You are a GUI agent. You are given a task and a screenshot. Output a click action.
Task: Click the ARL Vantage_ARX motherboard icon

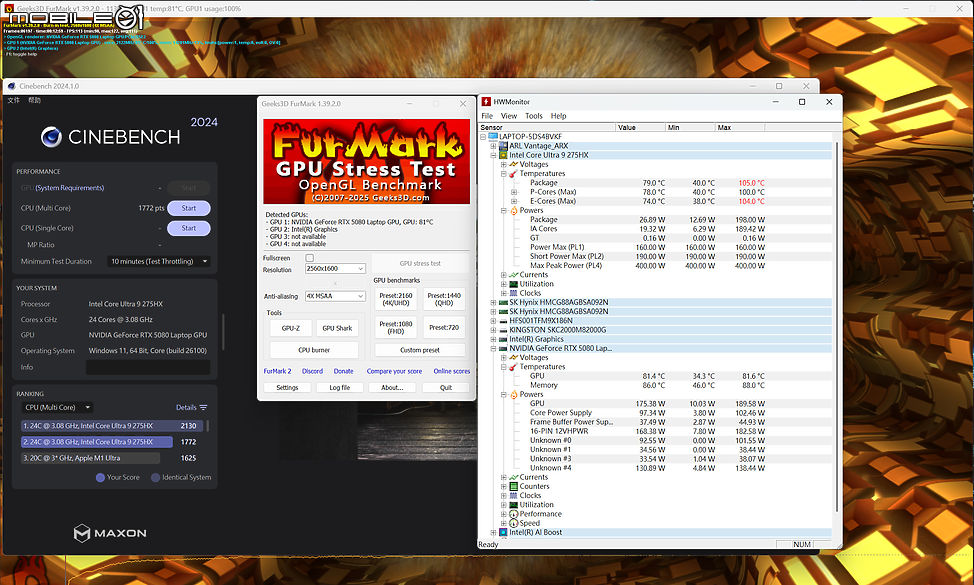503,146
